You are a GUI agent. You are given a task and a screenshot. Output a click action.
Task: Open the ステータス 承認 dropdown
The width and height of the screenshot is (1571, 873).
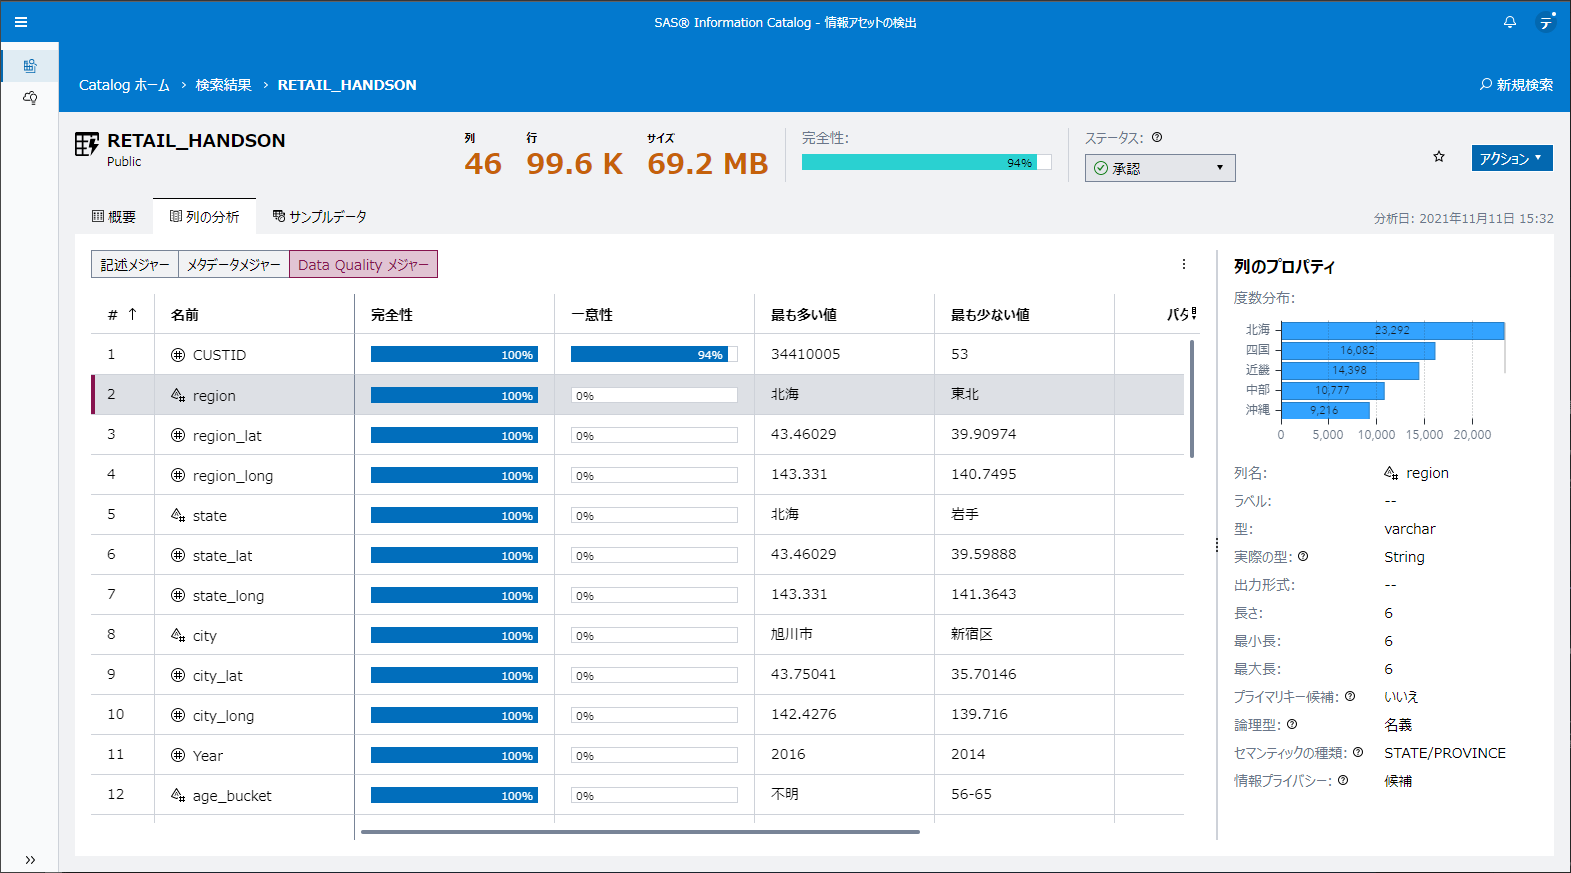pyautogui.click(x=1160, y=168)
